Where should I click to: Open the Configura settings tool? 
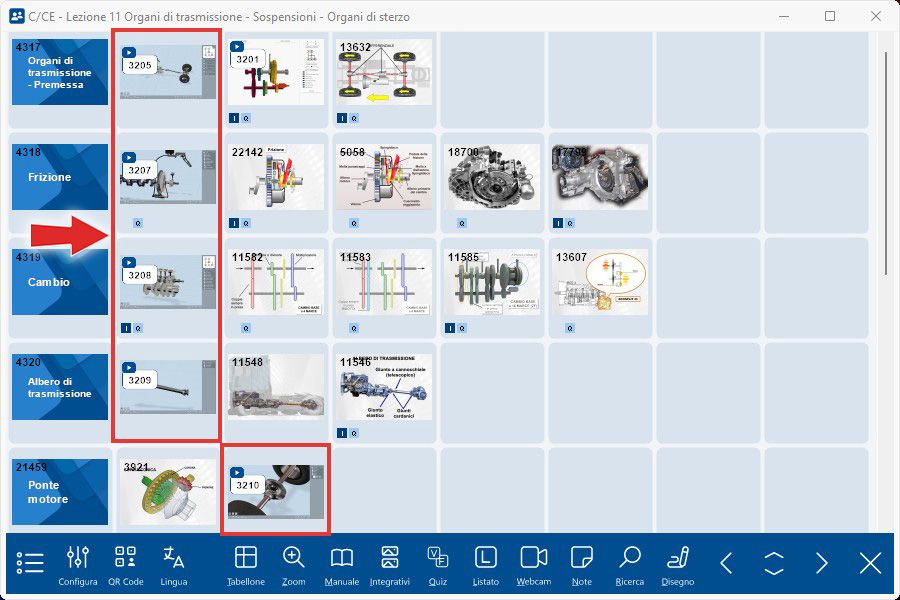point(78,564)
